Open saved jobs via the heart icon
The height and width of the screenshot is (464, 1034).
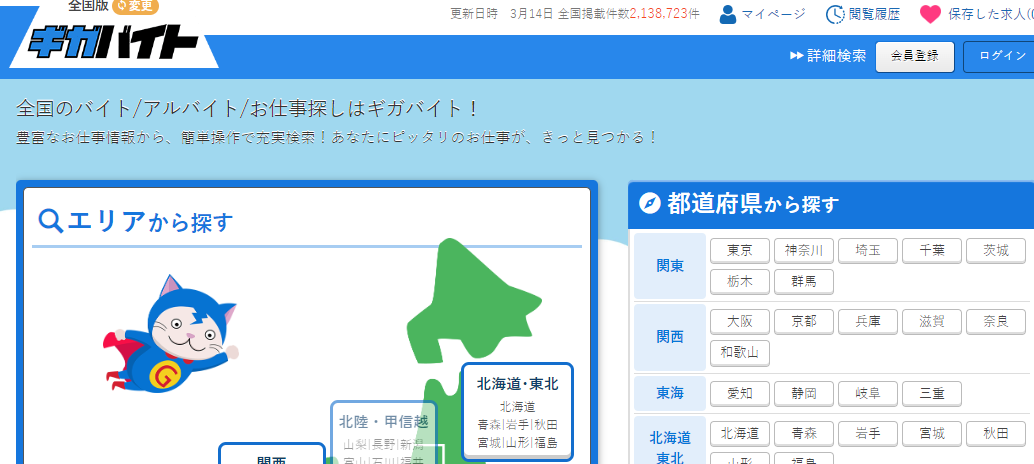tap(930, 14)
